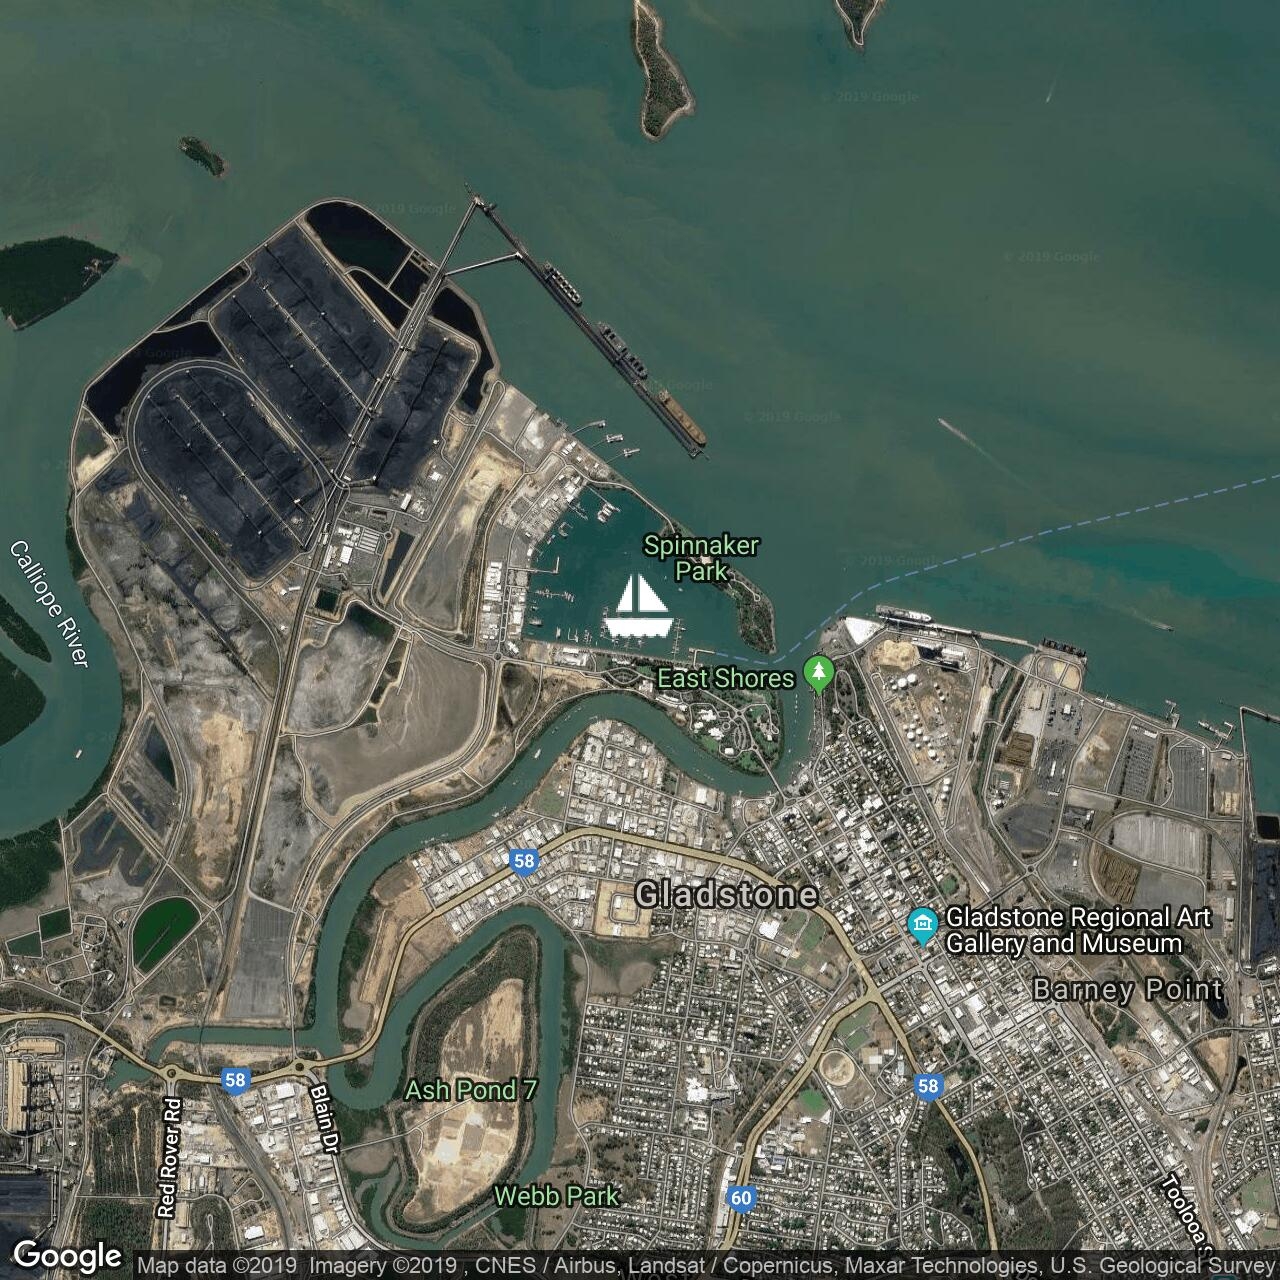
Task: Click the route 58 shield near Blain Dr
Action: click(x=235, y=1080)
